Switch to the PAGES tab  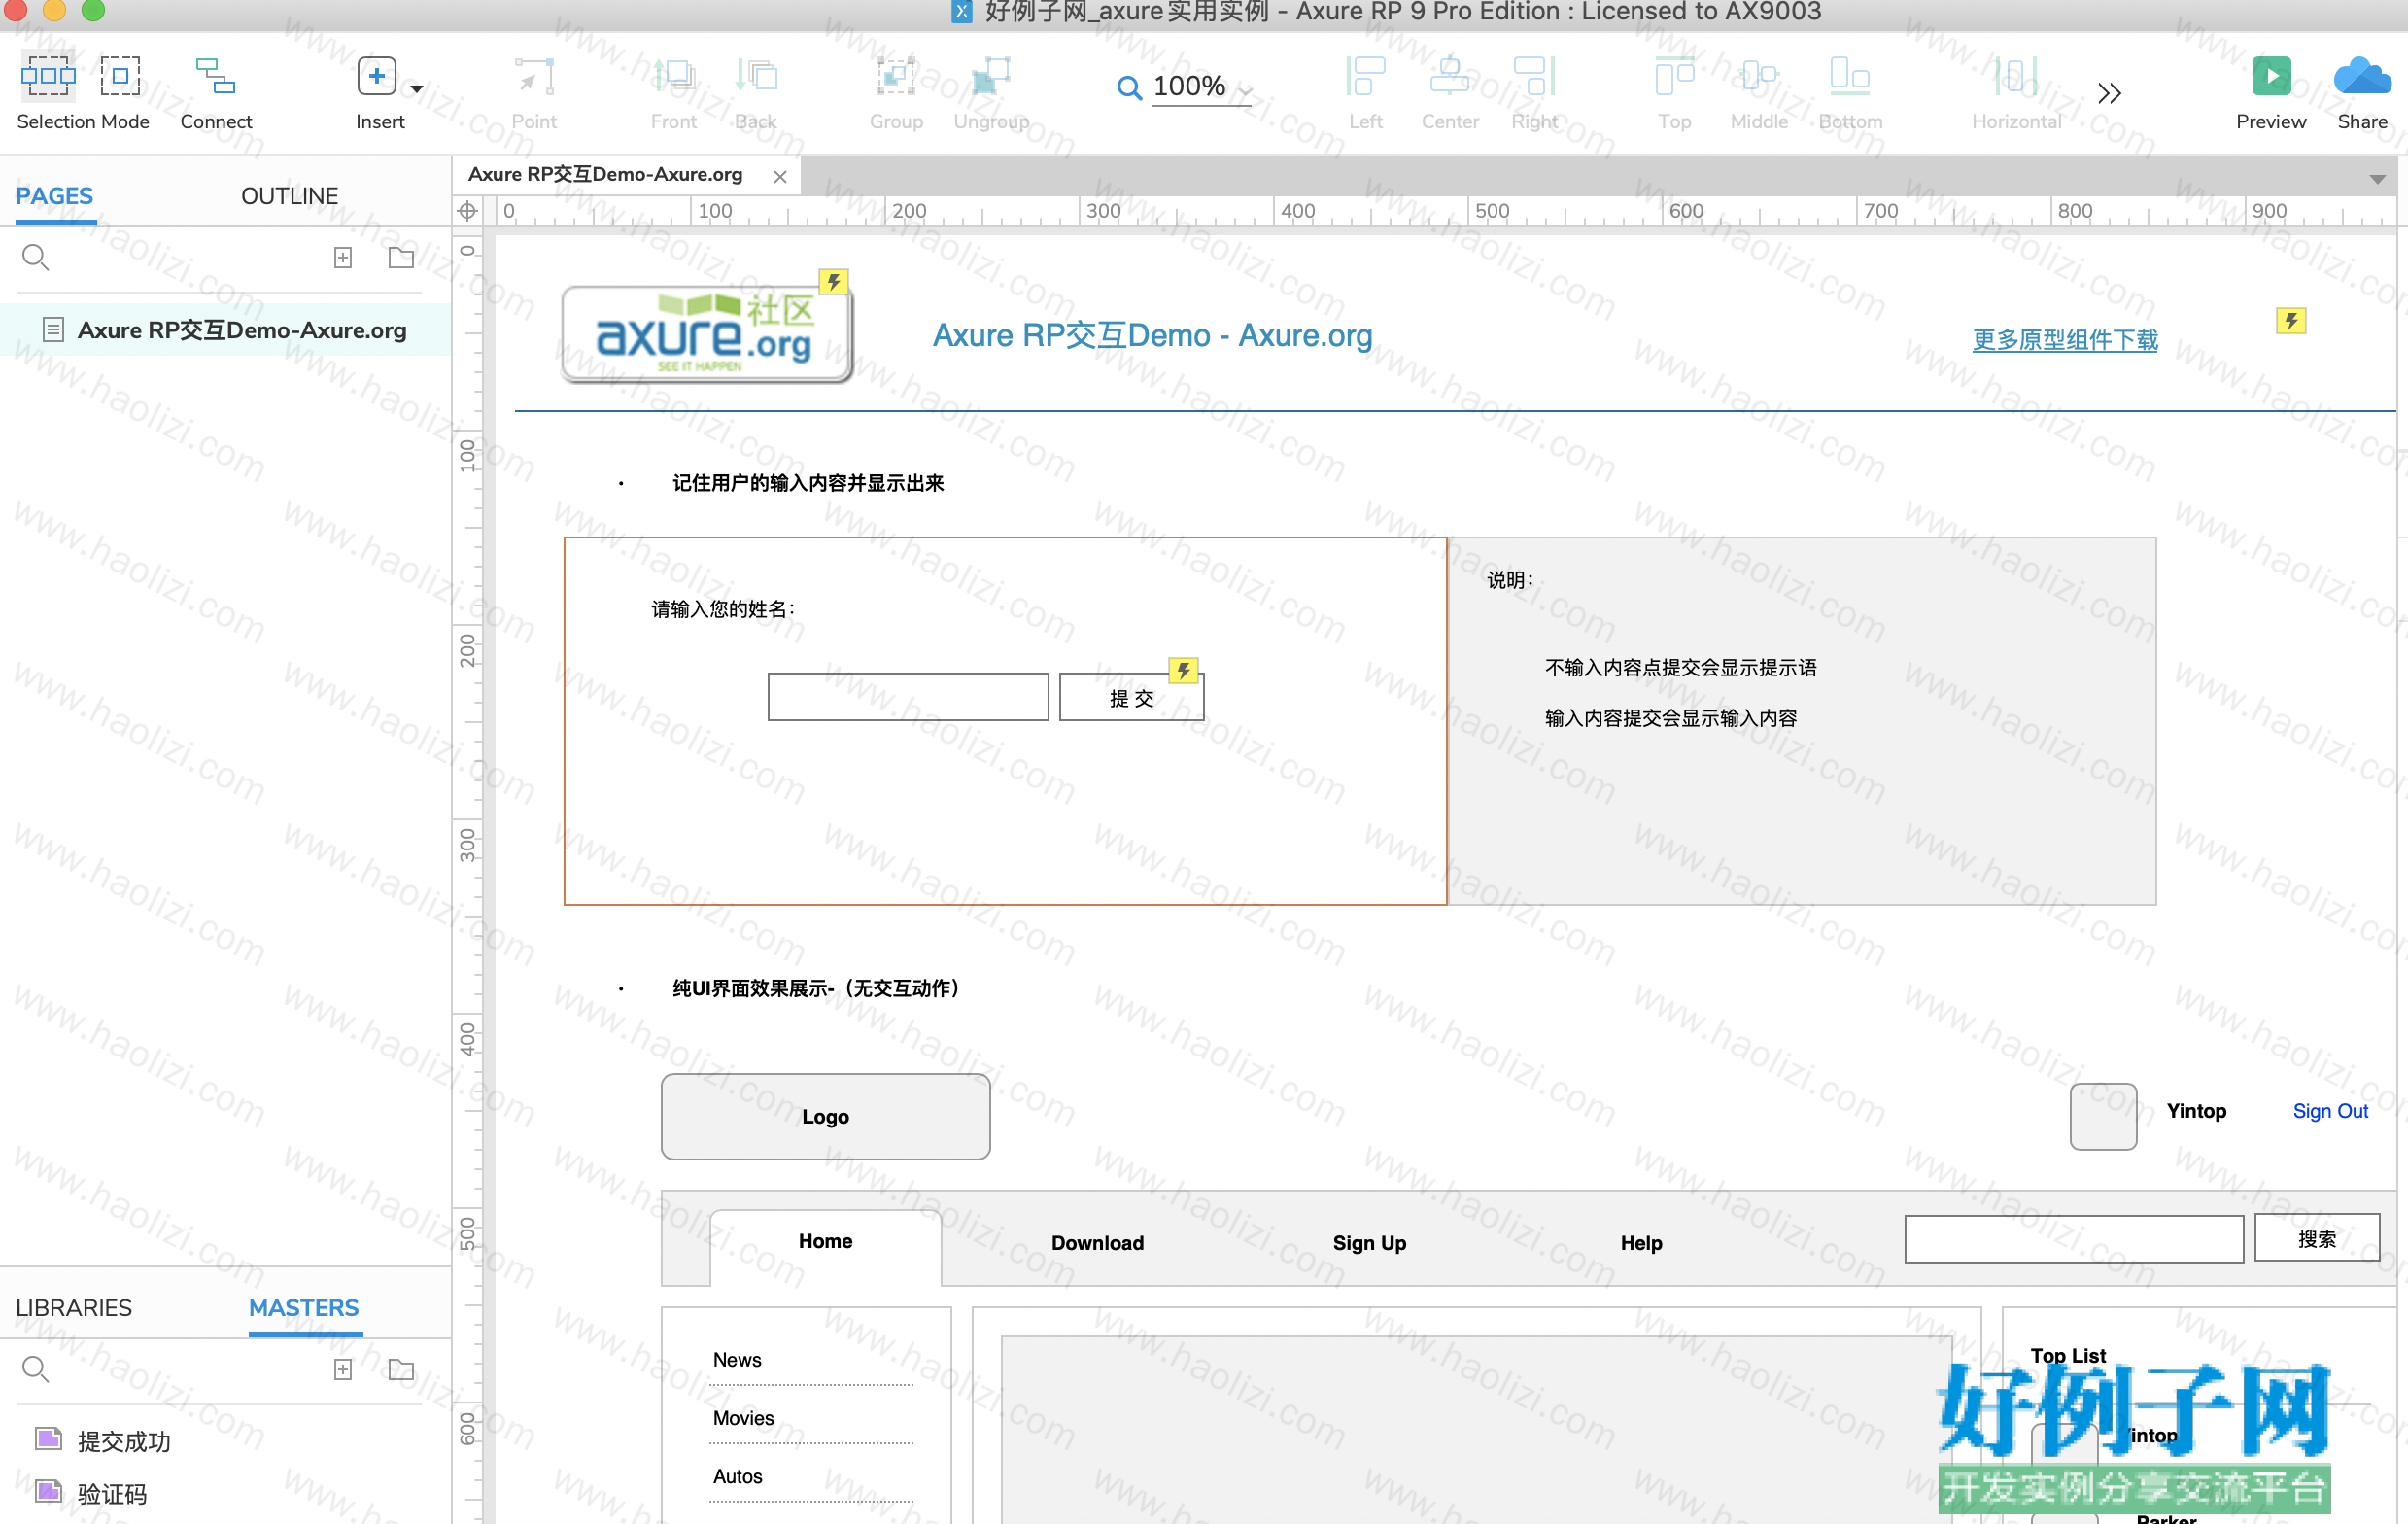click(54, 196)
